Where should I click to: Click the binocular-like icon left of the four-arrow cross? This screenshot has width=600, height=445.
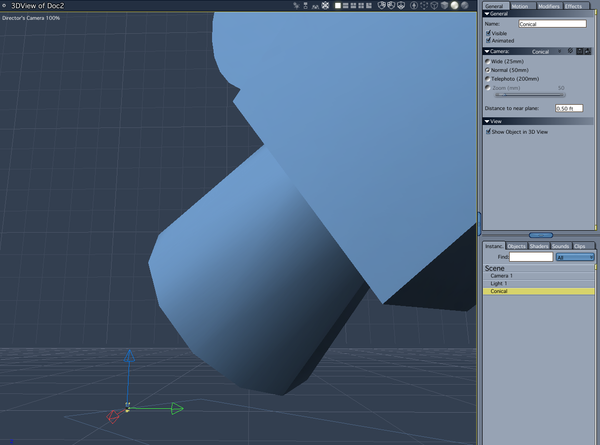pos(315,6)
